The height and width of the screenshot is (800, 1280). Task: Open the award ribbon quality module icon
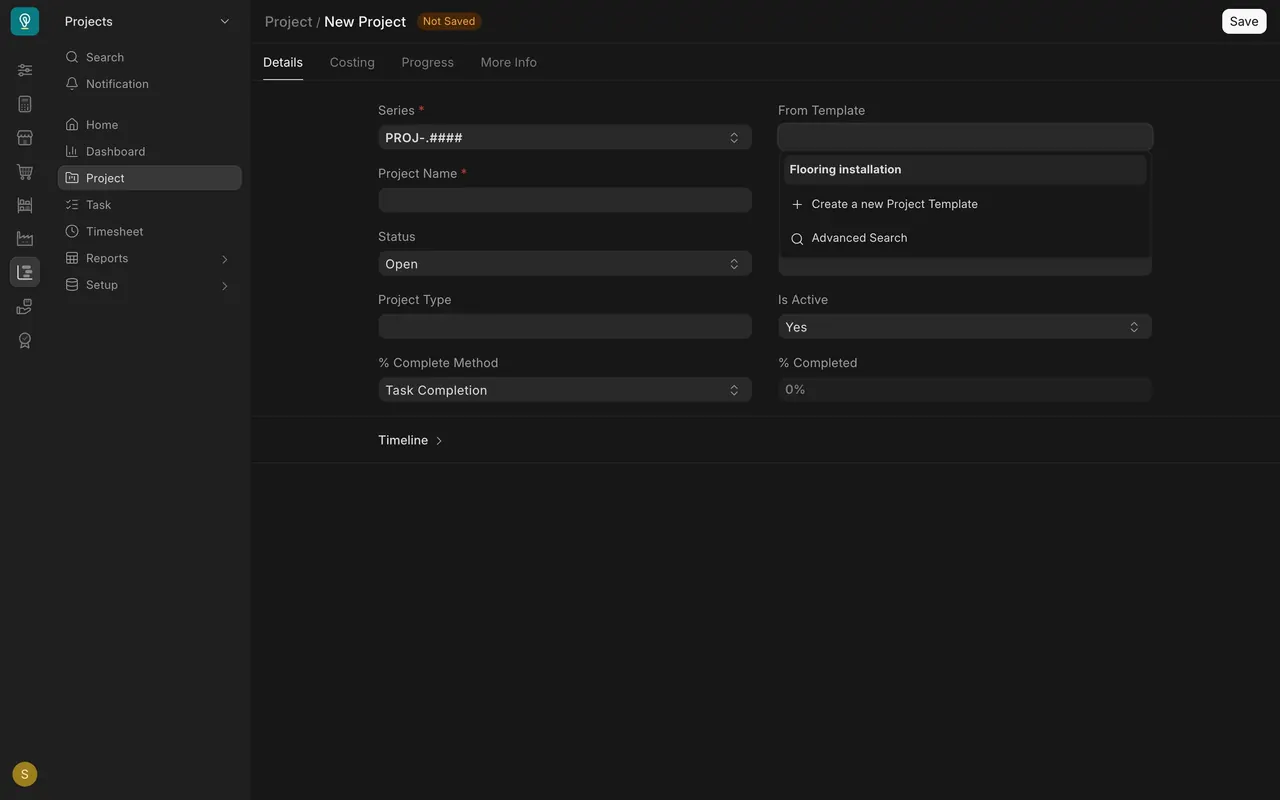click(x=25, y=340)
